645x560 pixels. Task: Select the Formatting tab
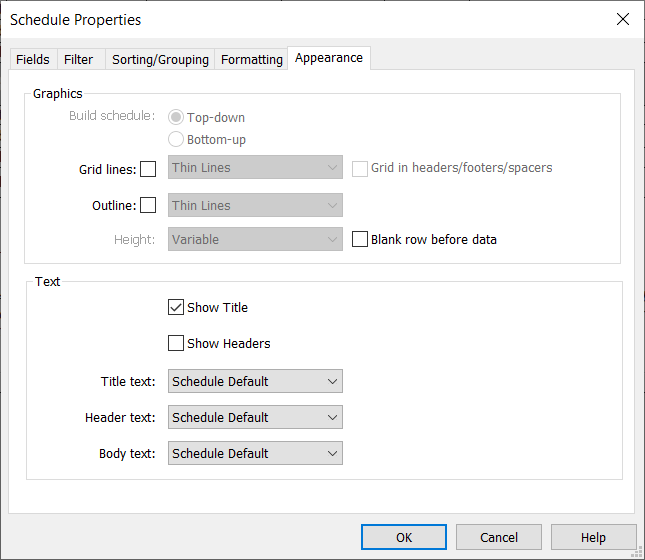click(251, 60)
